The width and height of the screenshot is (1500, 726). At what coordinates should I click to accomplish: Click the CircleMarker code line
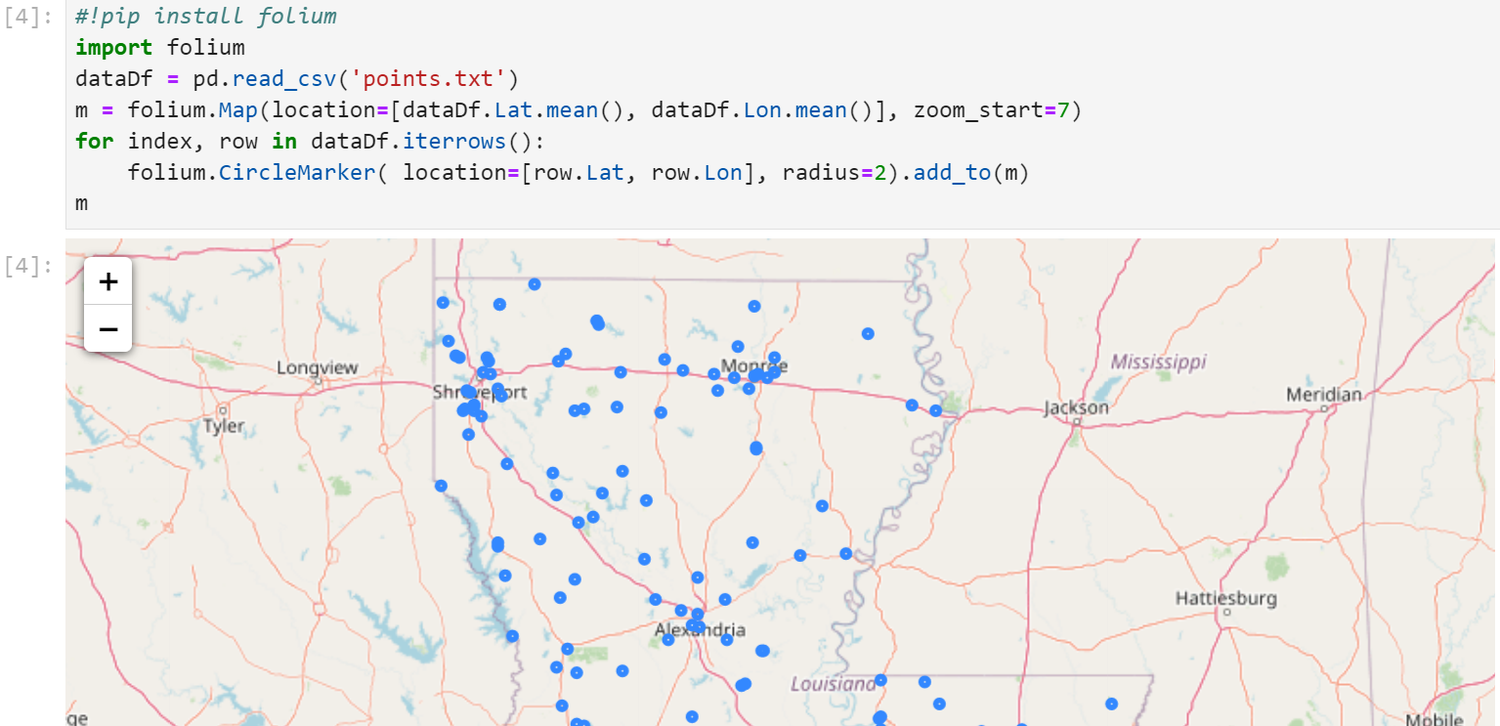coord(578,172)
